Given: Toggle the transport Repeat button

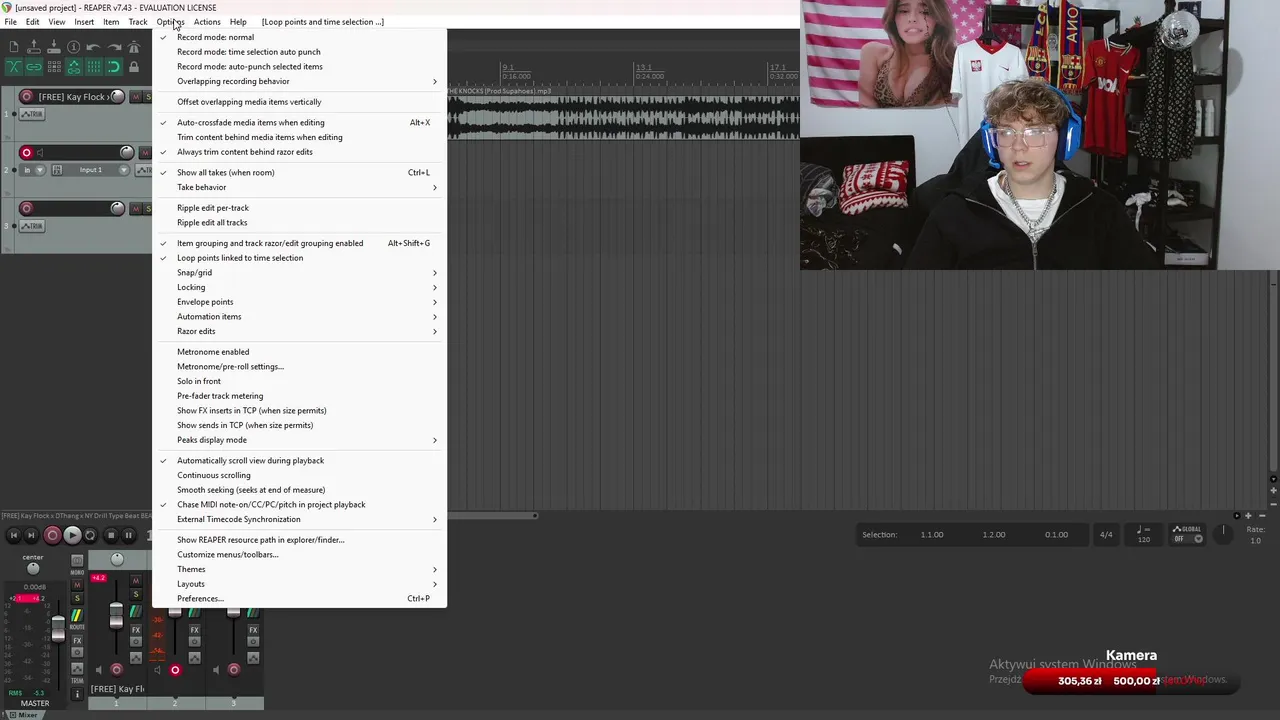Looking at the screenshot, I should pyautogui.click(x=90, y=535).
